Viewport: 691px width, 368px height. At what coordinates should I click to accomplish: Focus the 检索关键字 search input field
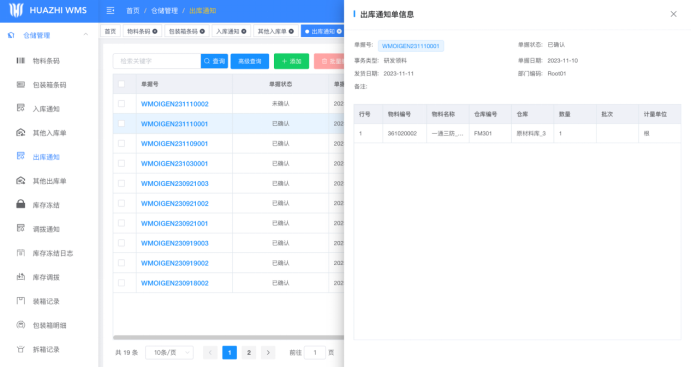click(x=157, y=61)
